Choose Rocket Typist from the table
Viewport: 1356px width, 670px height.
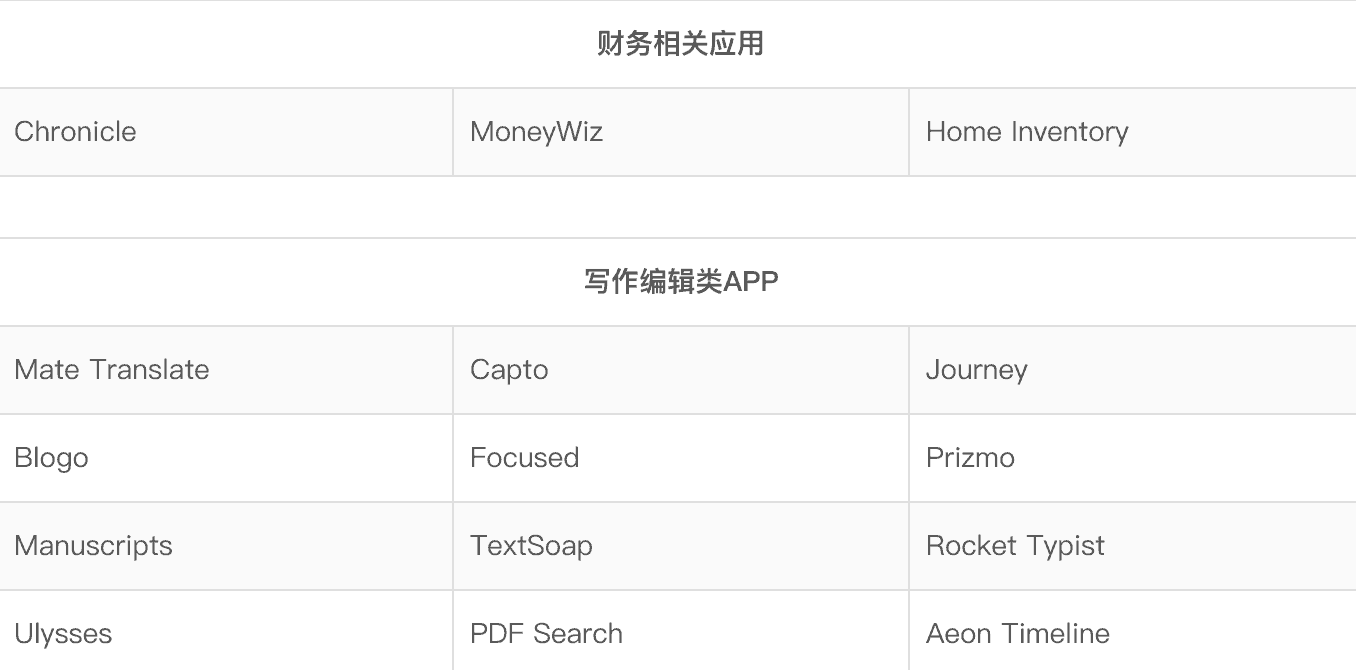(1015, 546)
